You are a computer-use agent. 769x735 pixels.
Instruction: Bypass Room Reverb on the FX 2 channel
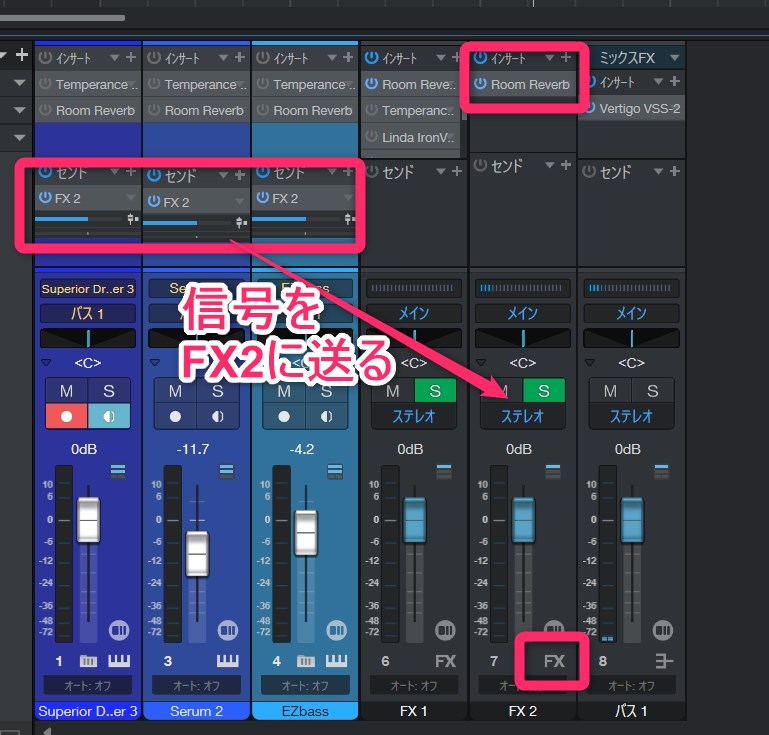pyautogui.click(x=480, y=85)
